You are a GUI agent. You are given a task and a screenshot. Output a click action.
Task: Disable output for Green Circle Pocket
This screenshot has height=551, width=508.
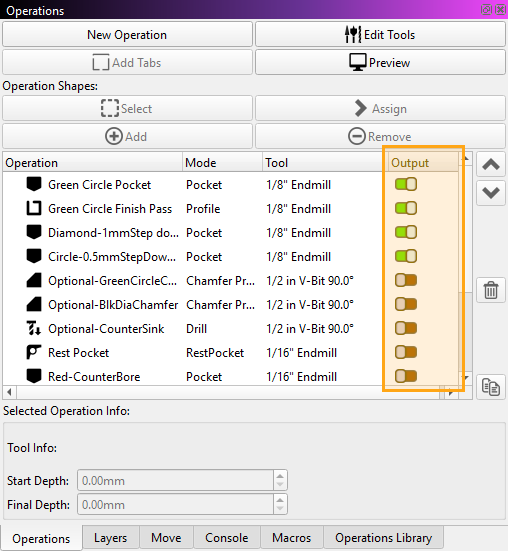pos(406,184)
